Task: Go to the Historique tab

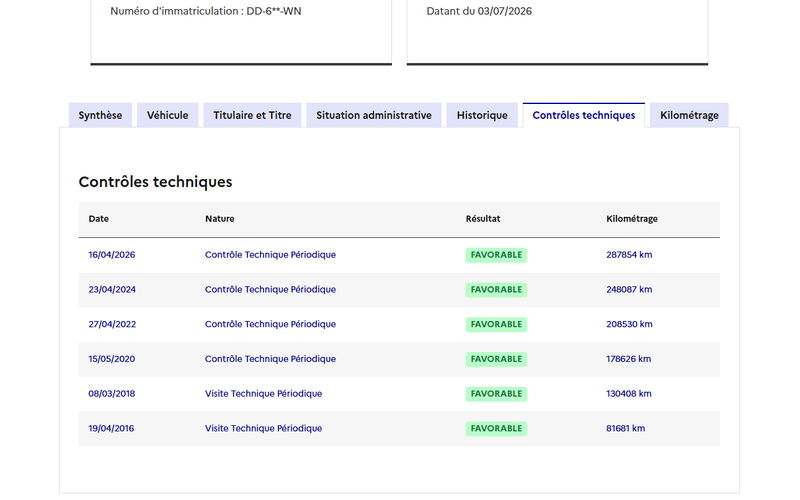Action: (482, 115)
